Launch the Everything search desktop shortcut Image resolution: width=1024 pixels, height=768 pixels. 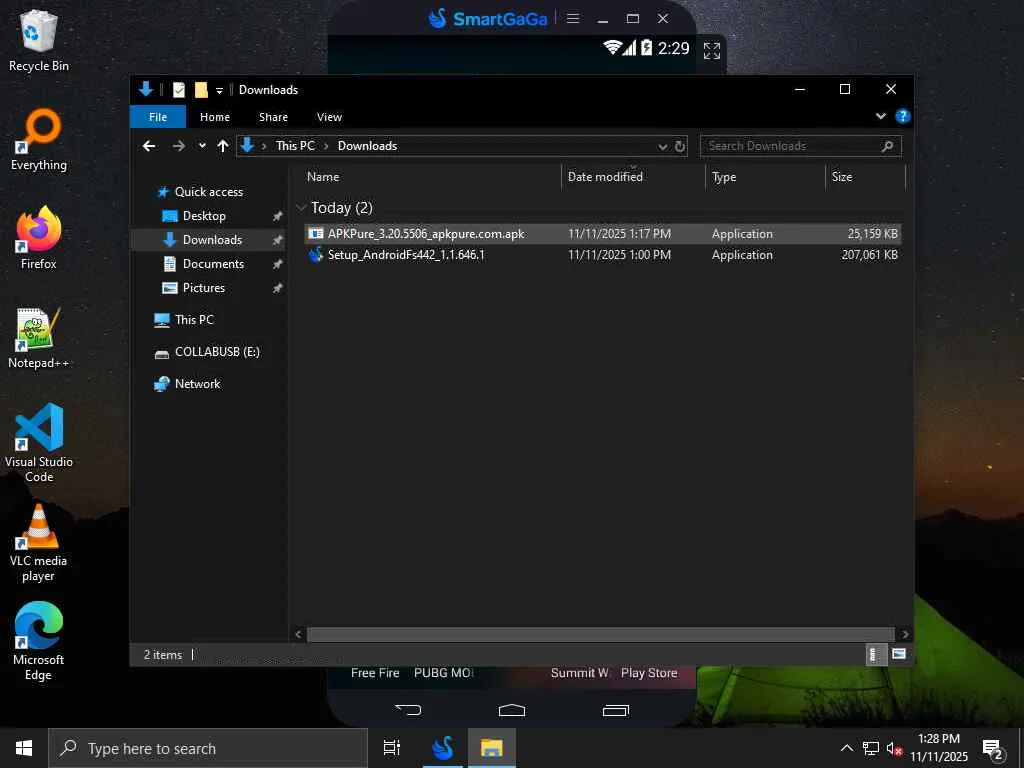pyautogui.click(x=39, y=140)
